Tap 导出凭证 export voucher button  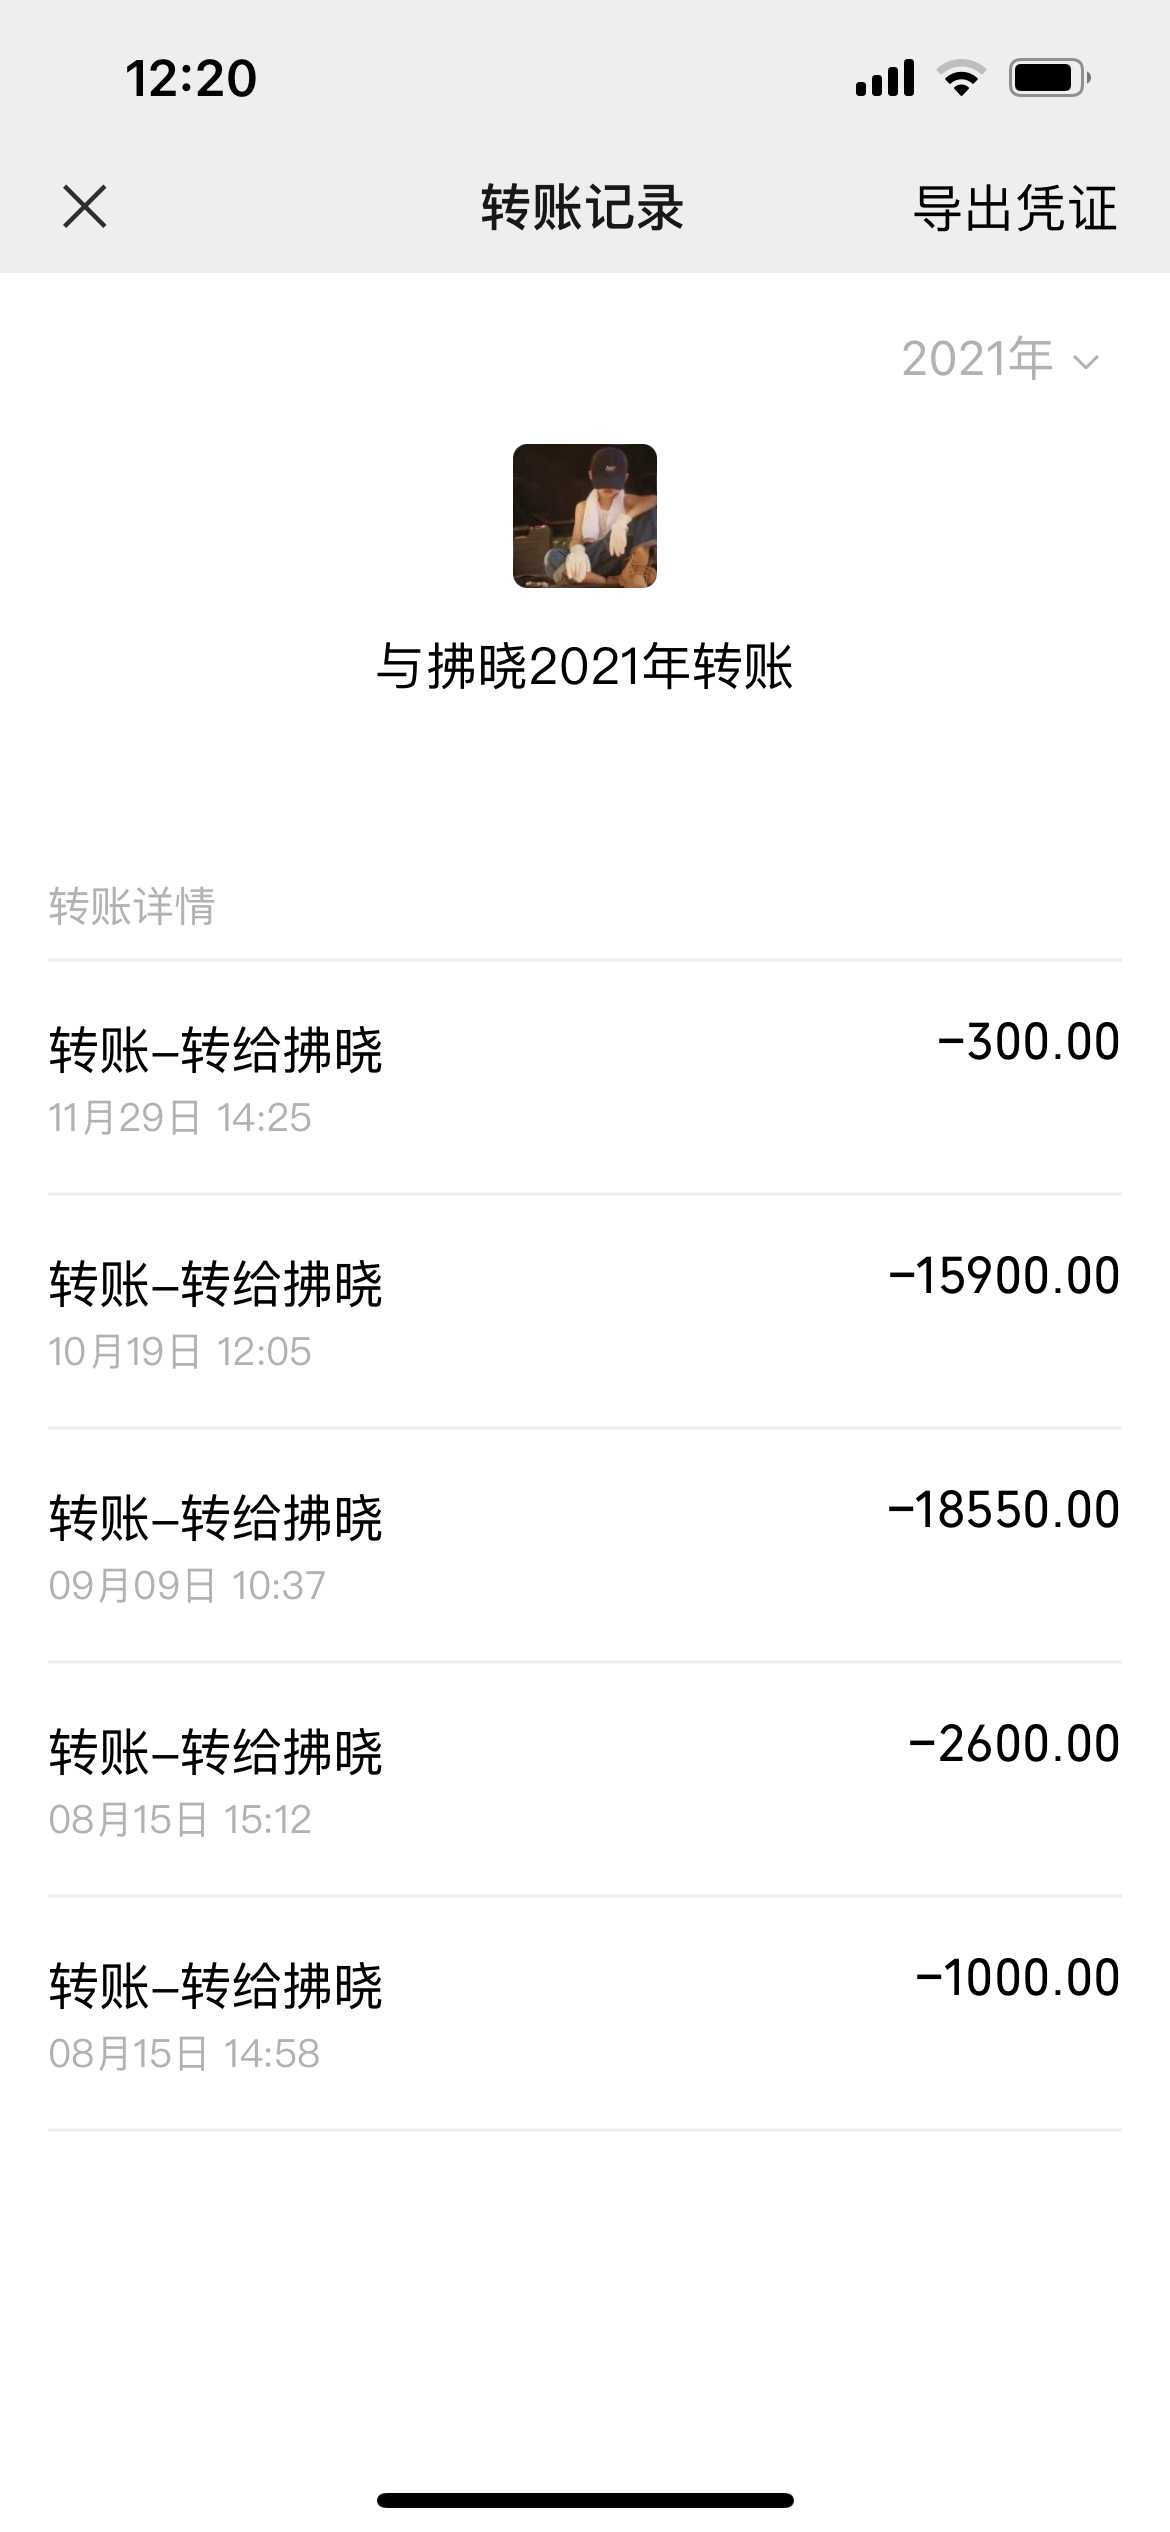click(1014, 208)
